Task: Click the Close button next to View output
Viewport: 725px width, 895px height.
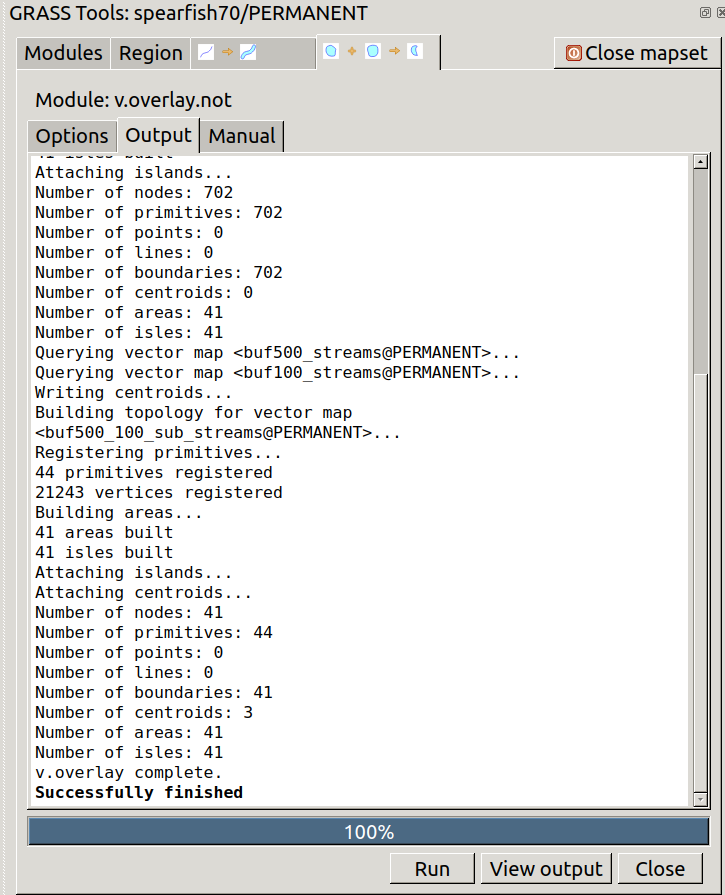Action: [x=660, y=869]
